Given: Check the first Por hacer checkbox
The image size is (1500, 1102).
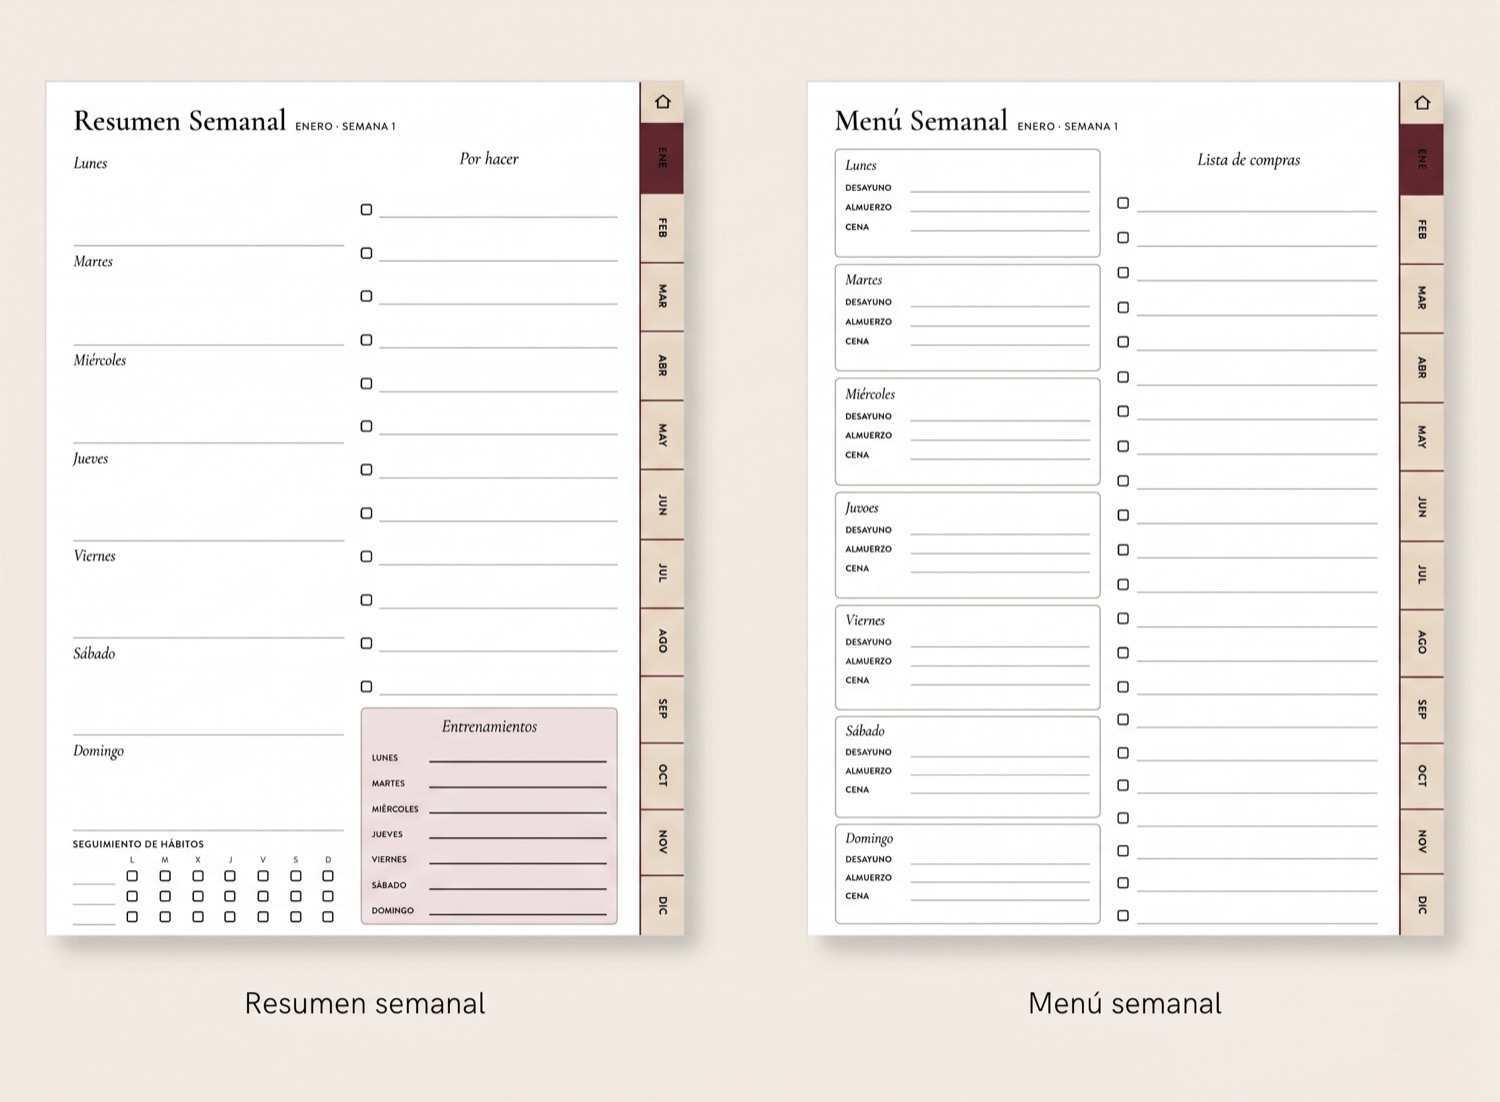Looking at the screenshot, I should pyautogui.click(x=366, y=210).
